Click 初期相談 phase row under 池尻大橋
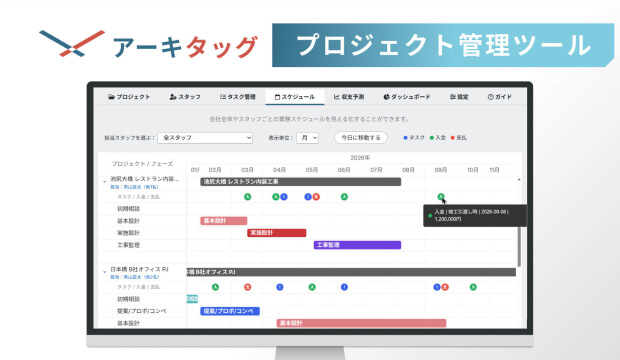The height and width of the screenshot is (360, 620). [x=129, y=209]
